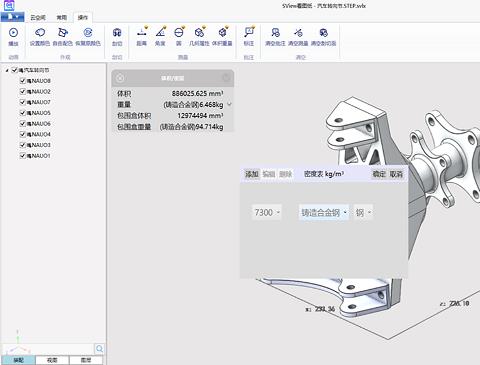Click the 取消 cancel button

click(x=396, y=174)
